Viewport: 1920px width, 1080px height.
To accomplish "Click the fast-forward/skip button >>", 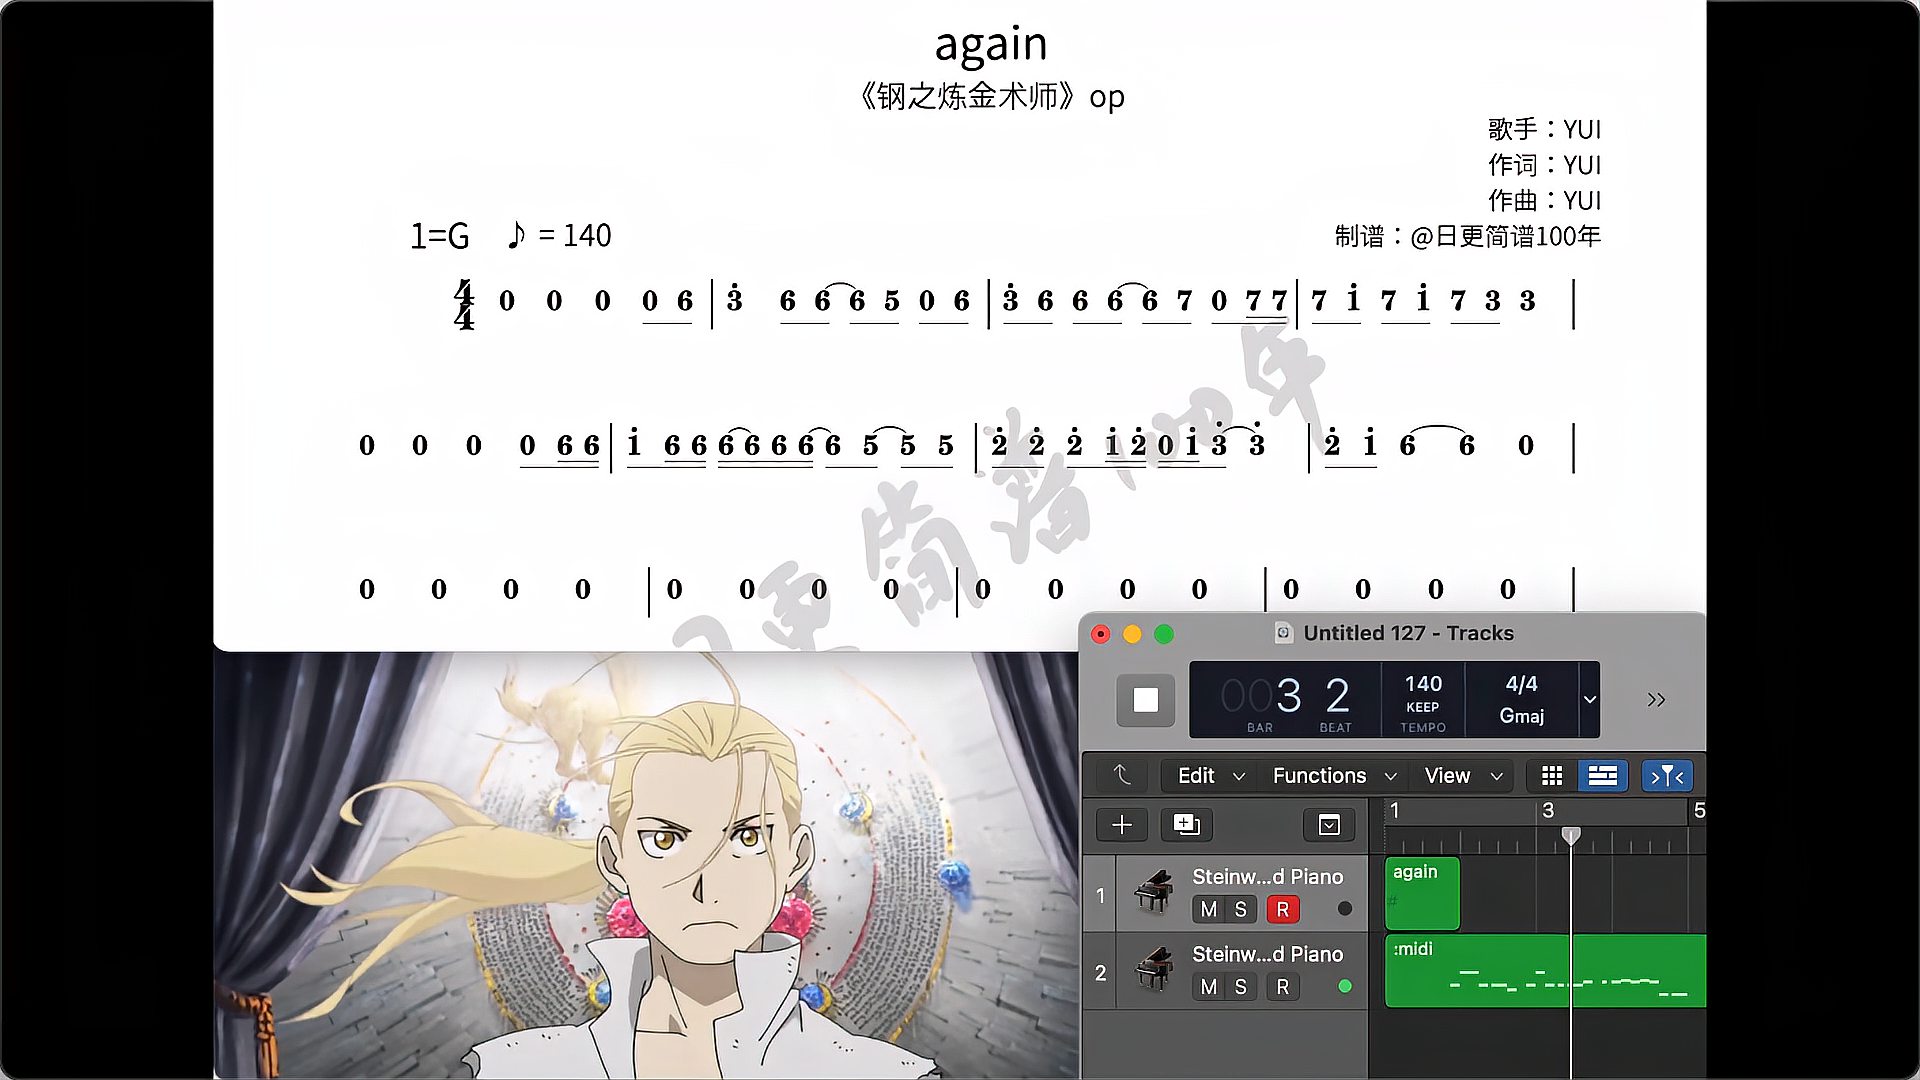I will 1656,699.
